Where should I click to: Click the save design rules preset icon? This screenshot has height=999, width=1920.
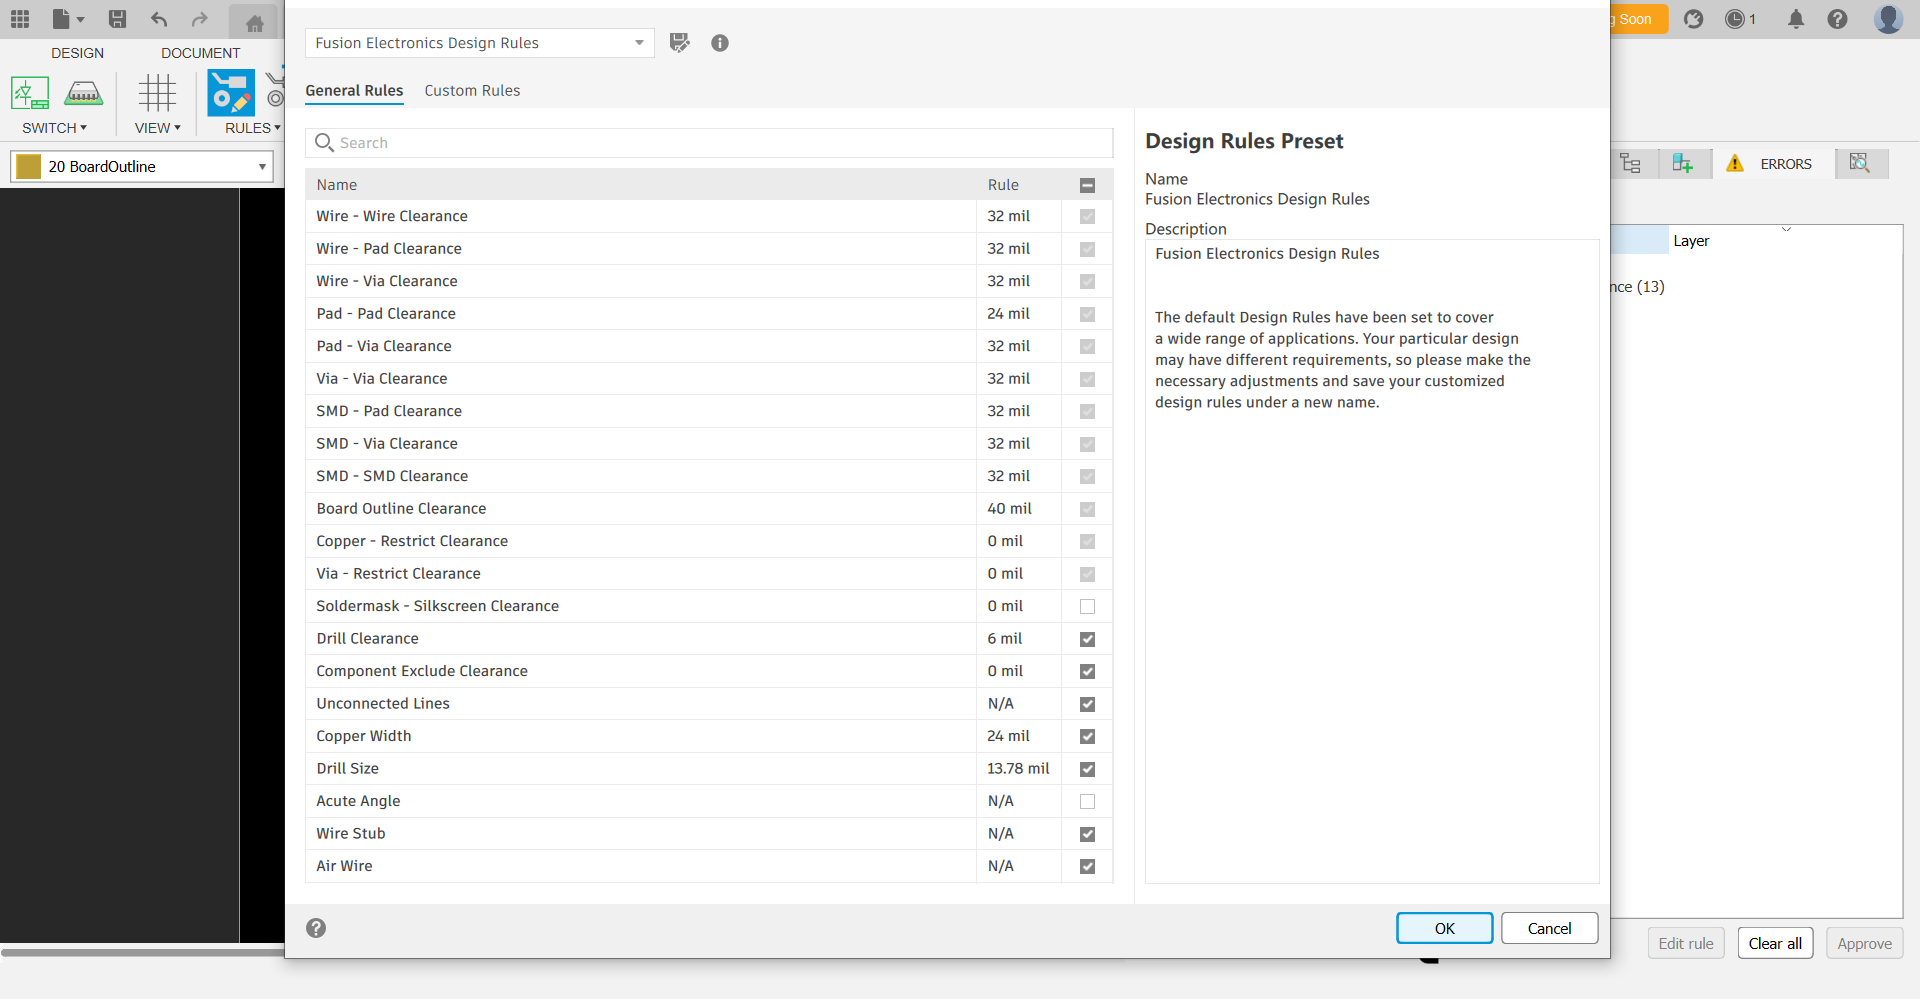(680, 43)
